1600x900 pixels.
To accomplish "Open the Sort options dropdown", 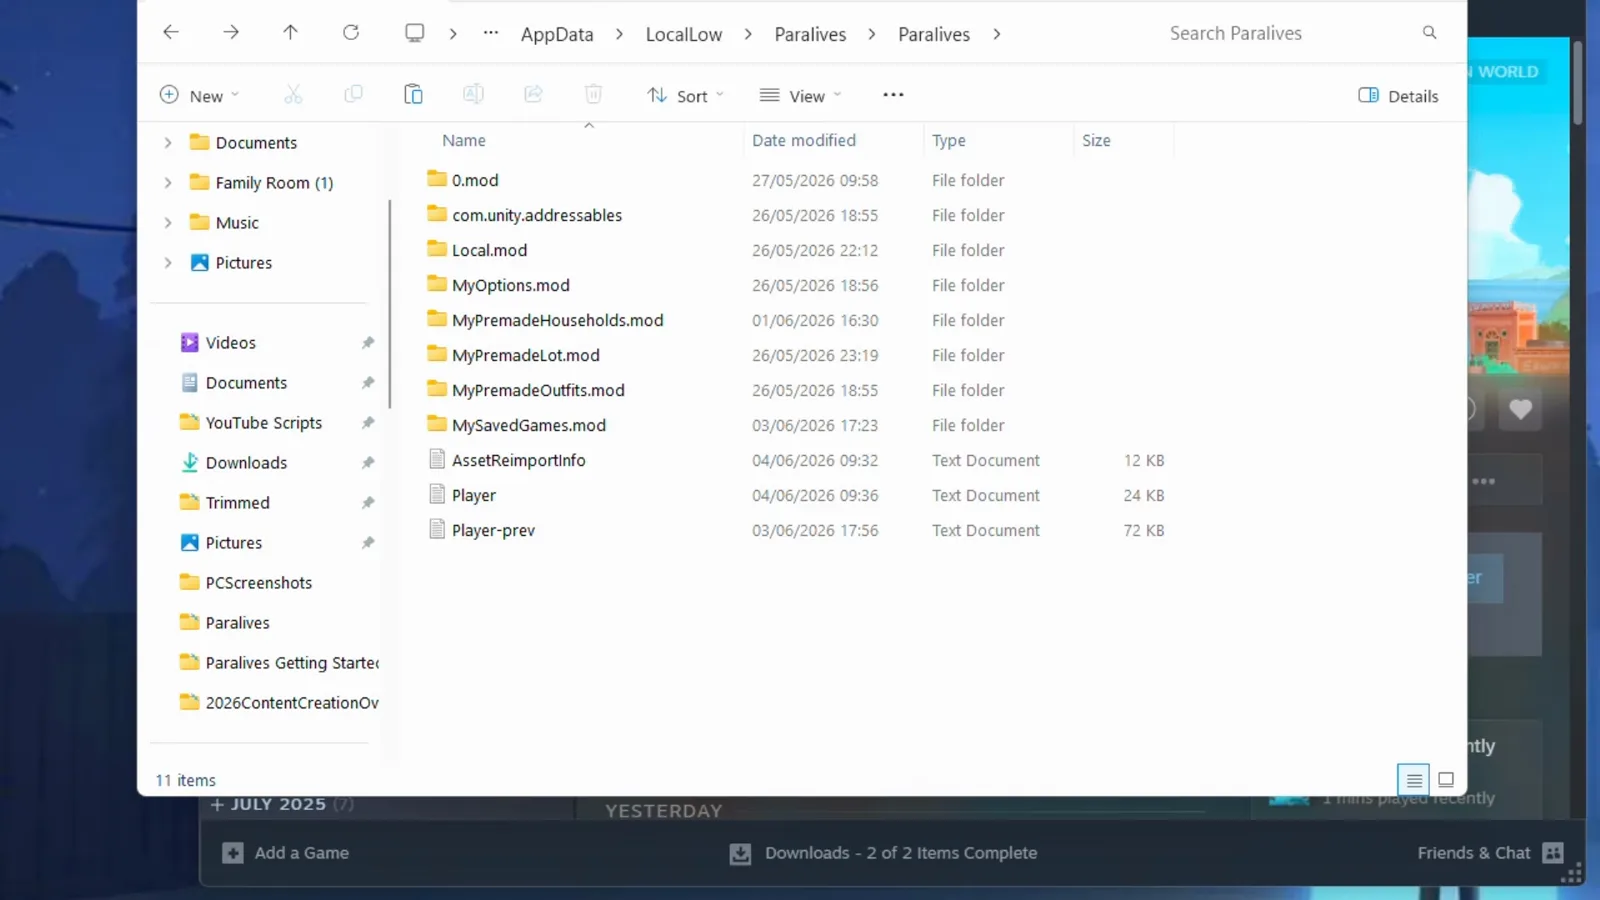I will point(685,96).
